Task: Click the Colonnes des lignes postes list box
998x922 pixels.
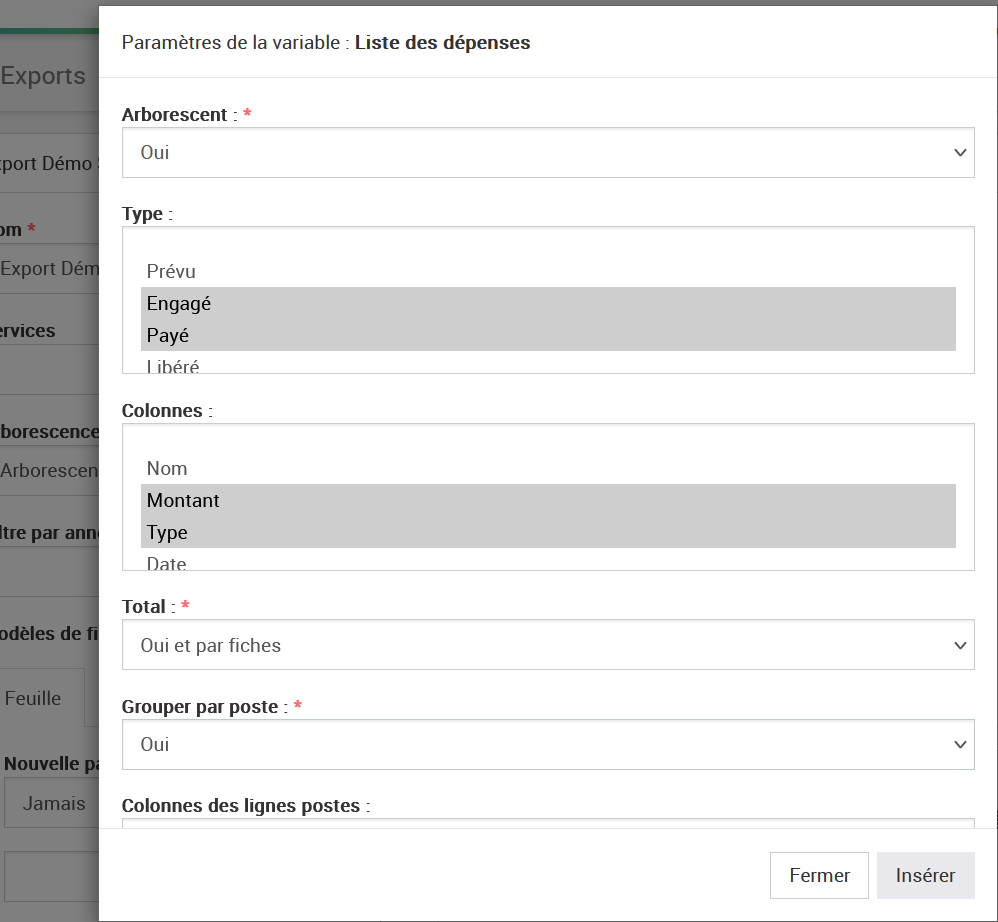Action: click(547, 823)
